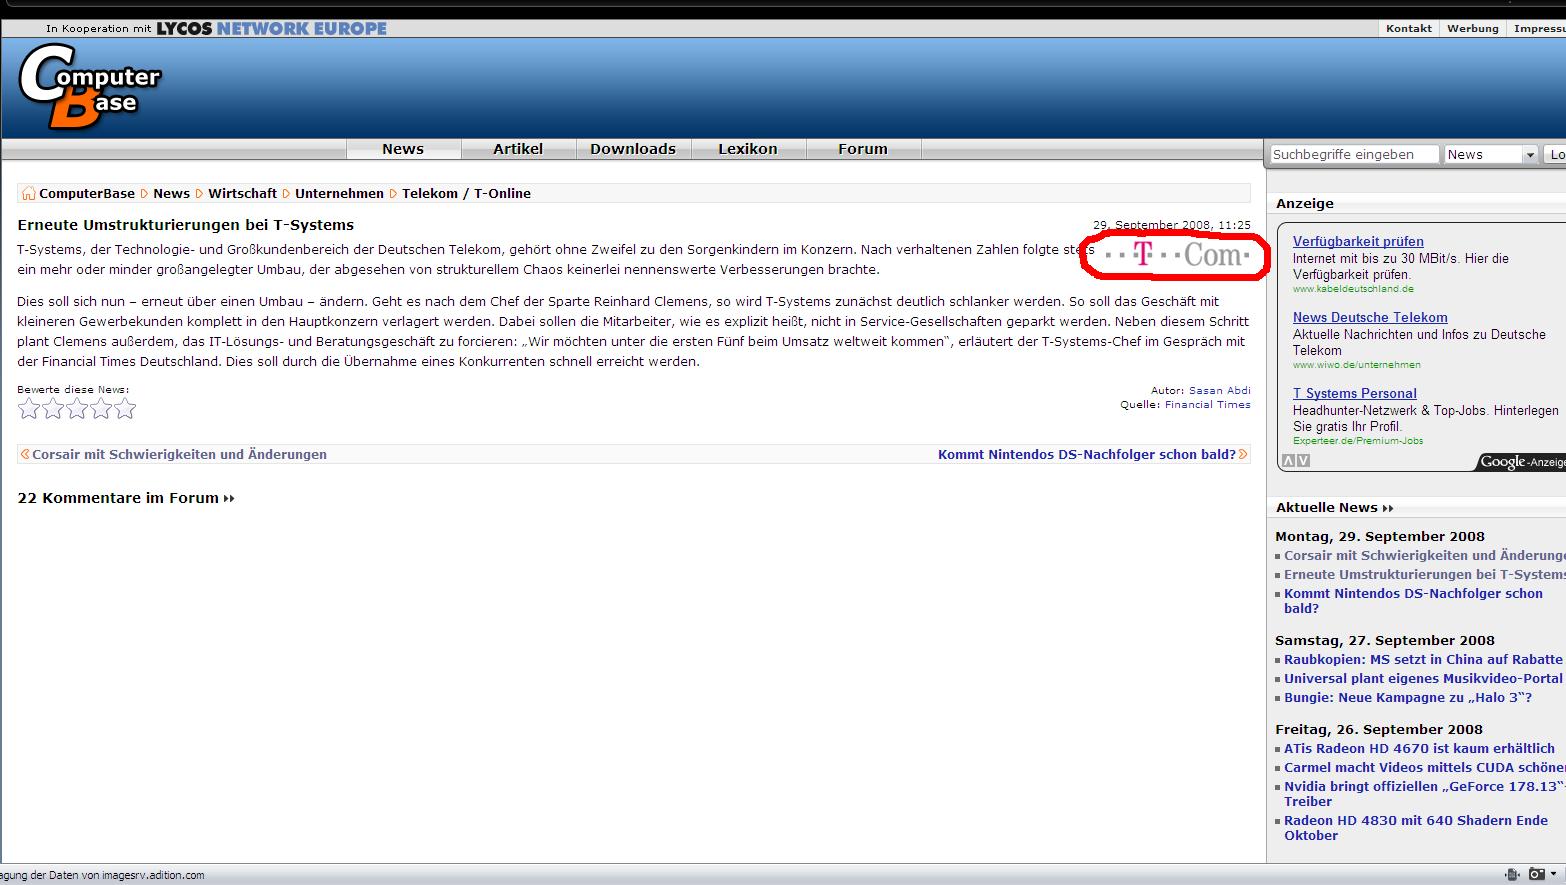Screen dimensions: 1566x885
Task: Rate the news with three stars
Action: 77,408
